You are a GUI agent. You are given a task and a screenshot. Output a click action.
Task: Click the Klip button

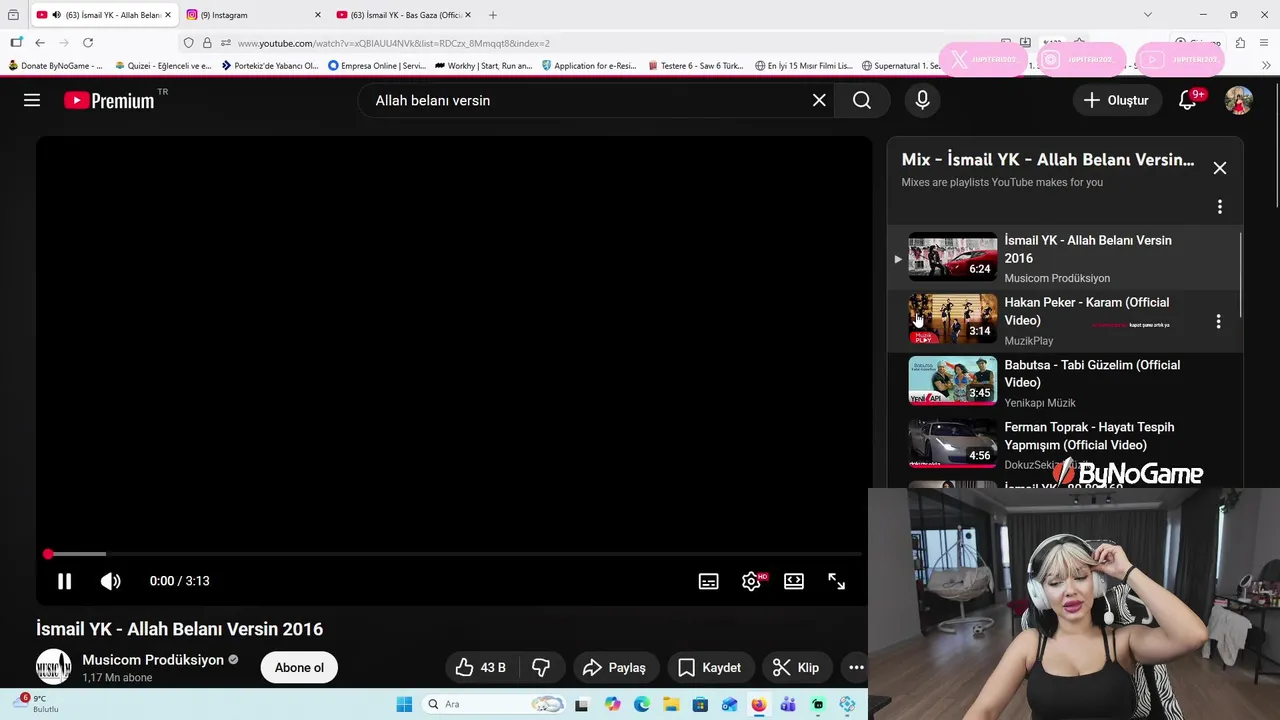point(796,667)
